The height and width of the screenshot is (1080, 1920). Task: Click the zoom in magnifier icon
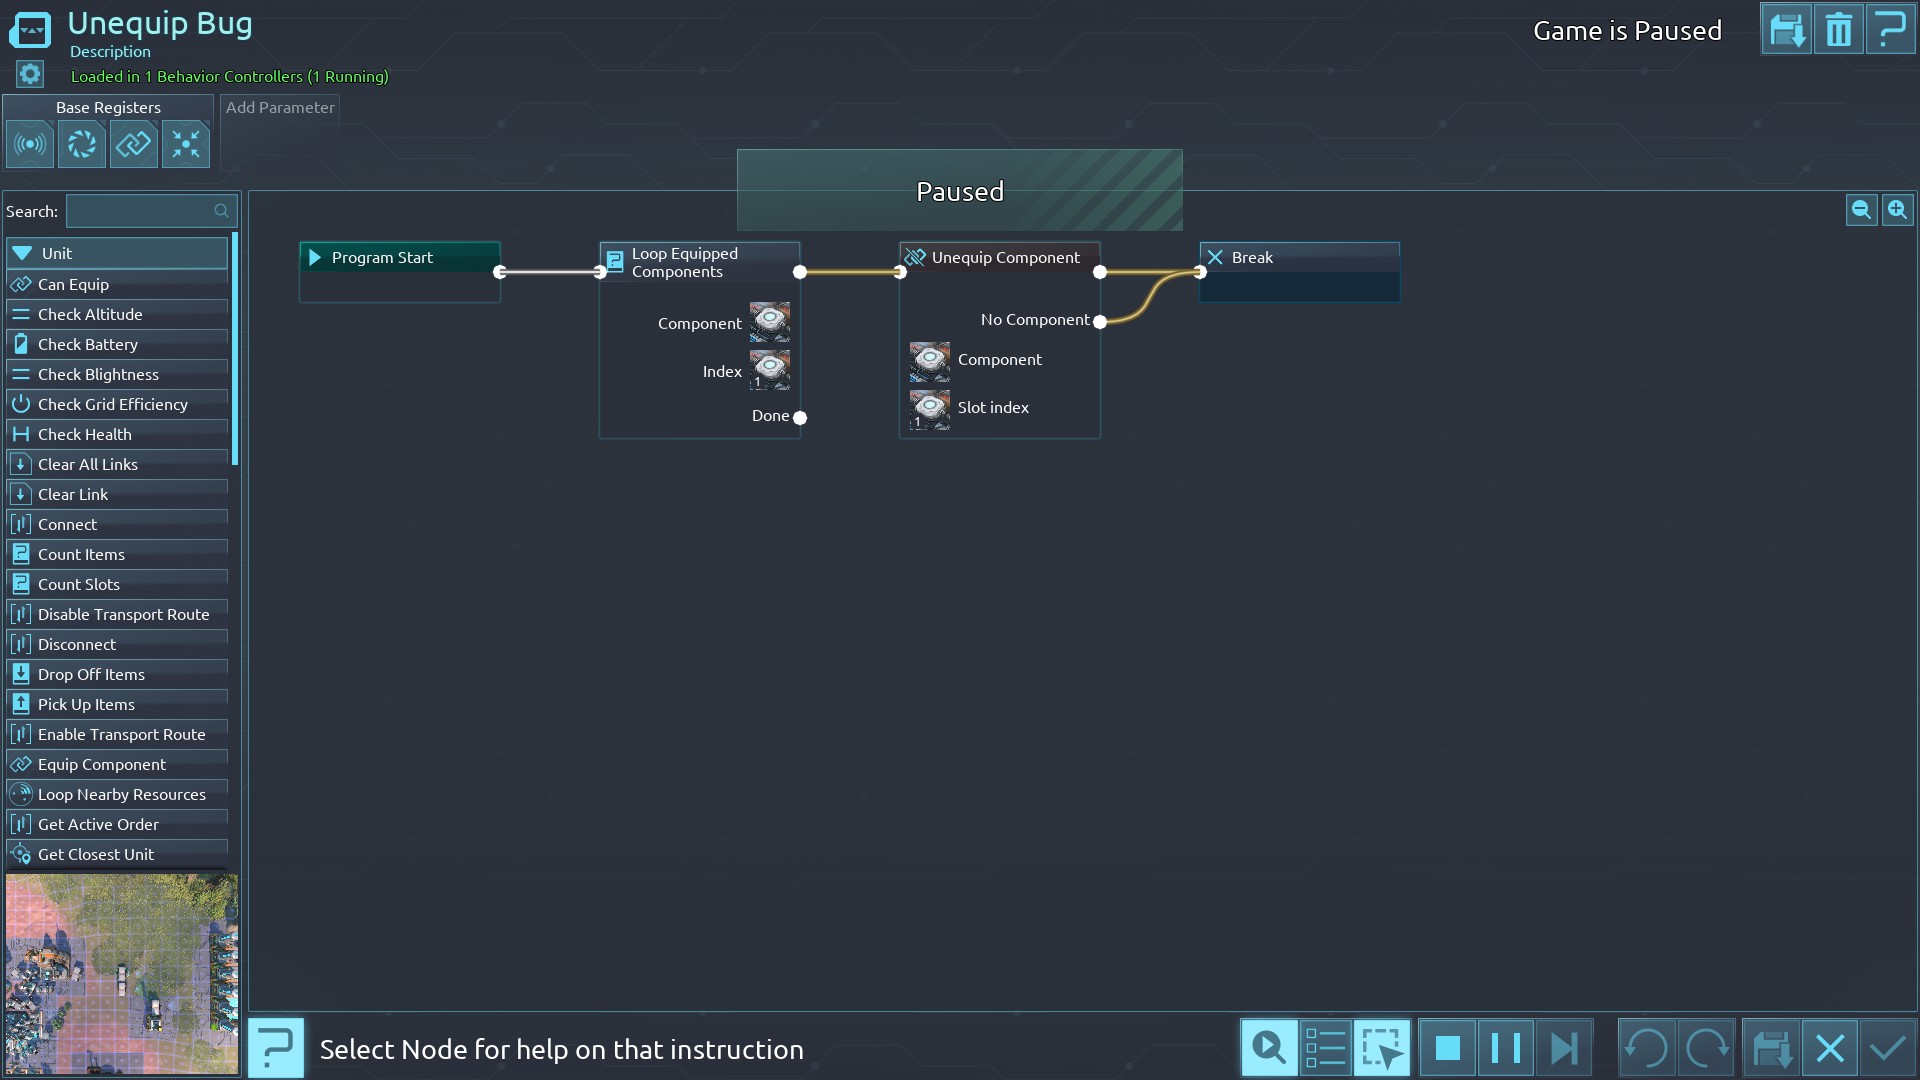[x=1897, y=210]
